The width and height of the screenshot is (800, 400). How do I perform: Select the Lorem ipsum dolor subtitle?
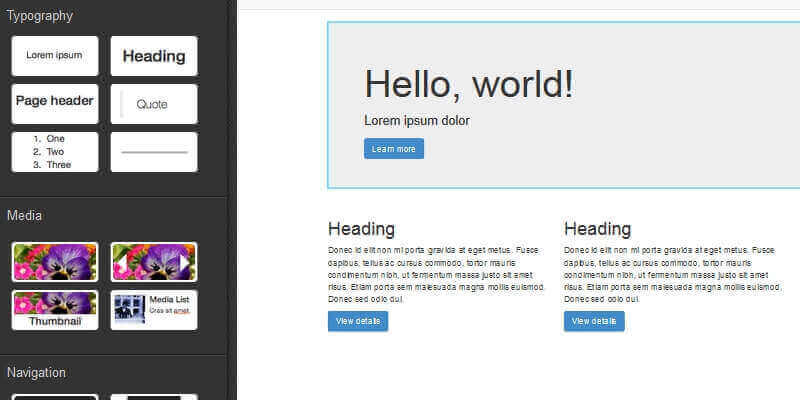(417, 121)
